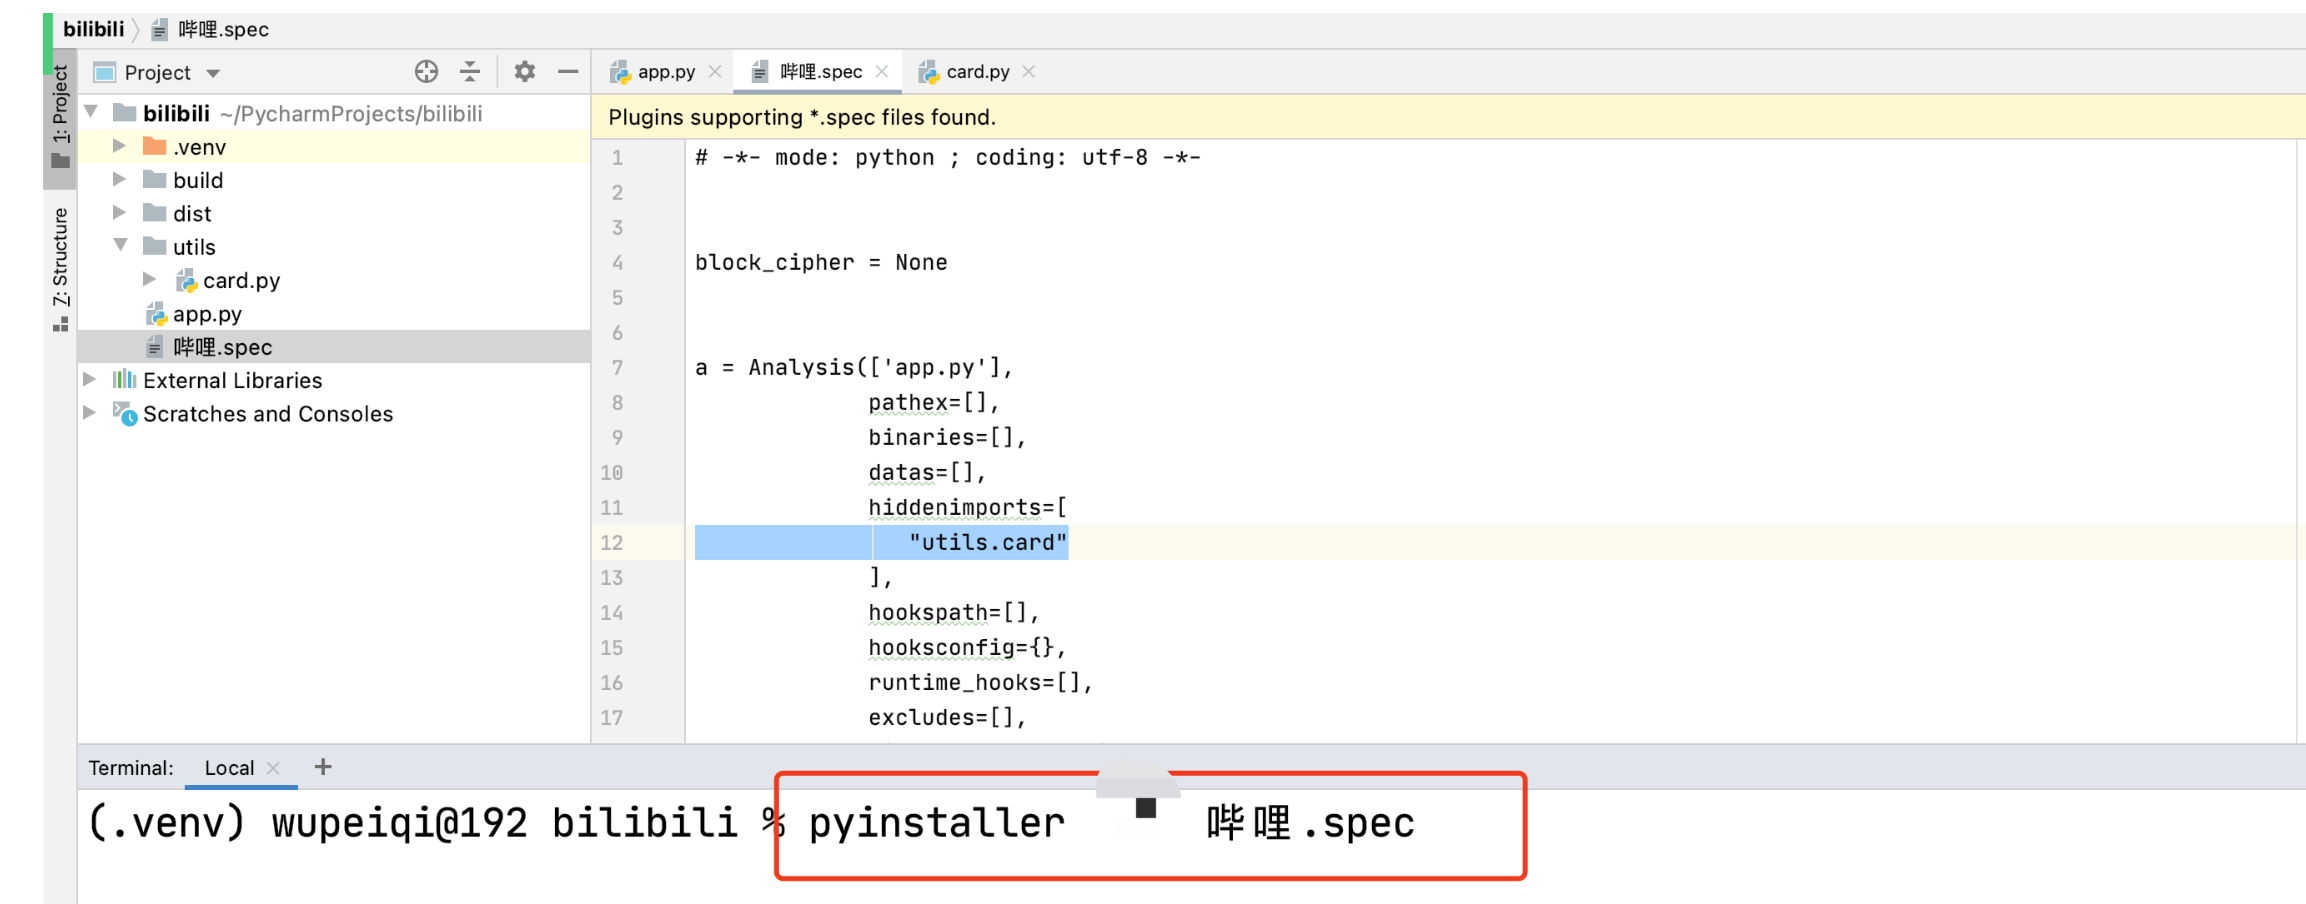Click the Terminal: label in bottom panel
Image resolution: width=2306 pixels, height=904 pixels.
click(x=130, y=767)
